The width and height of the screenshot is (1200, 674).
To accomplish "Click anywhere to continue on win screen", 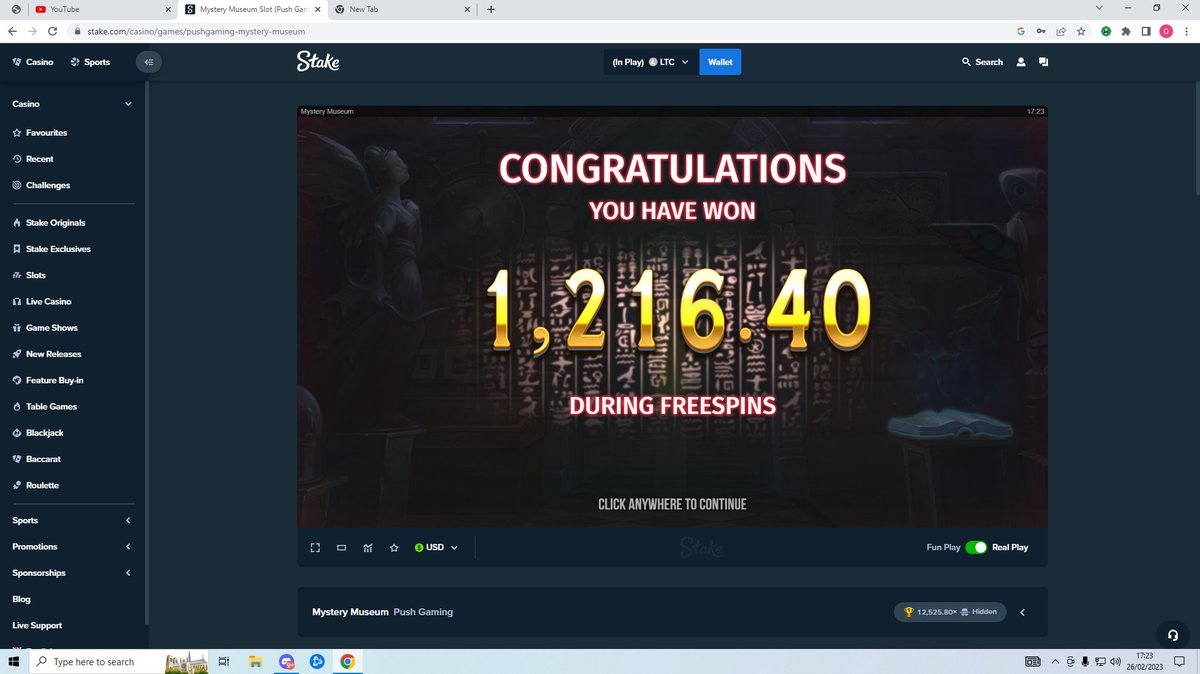I will [x=672, y=504].
